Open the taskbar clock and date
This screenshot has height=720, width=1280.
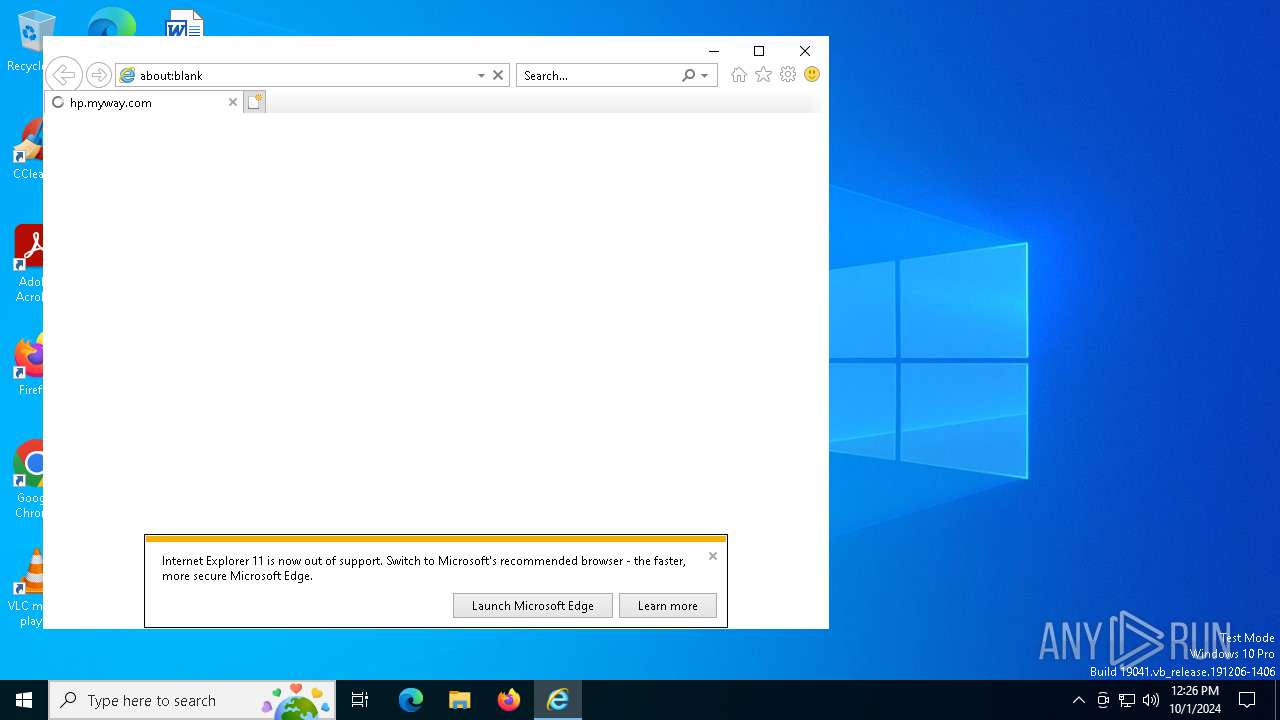1195,700
